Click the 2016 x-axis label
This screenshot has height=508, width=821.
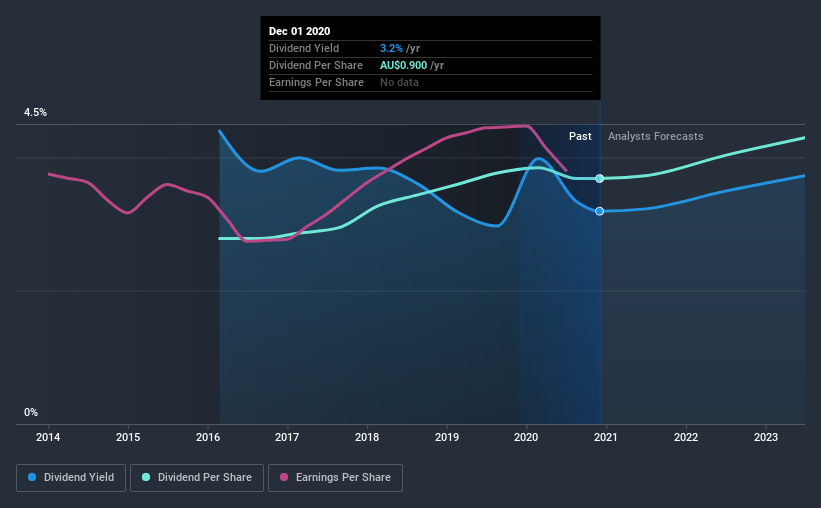point(208,437)
